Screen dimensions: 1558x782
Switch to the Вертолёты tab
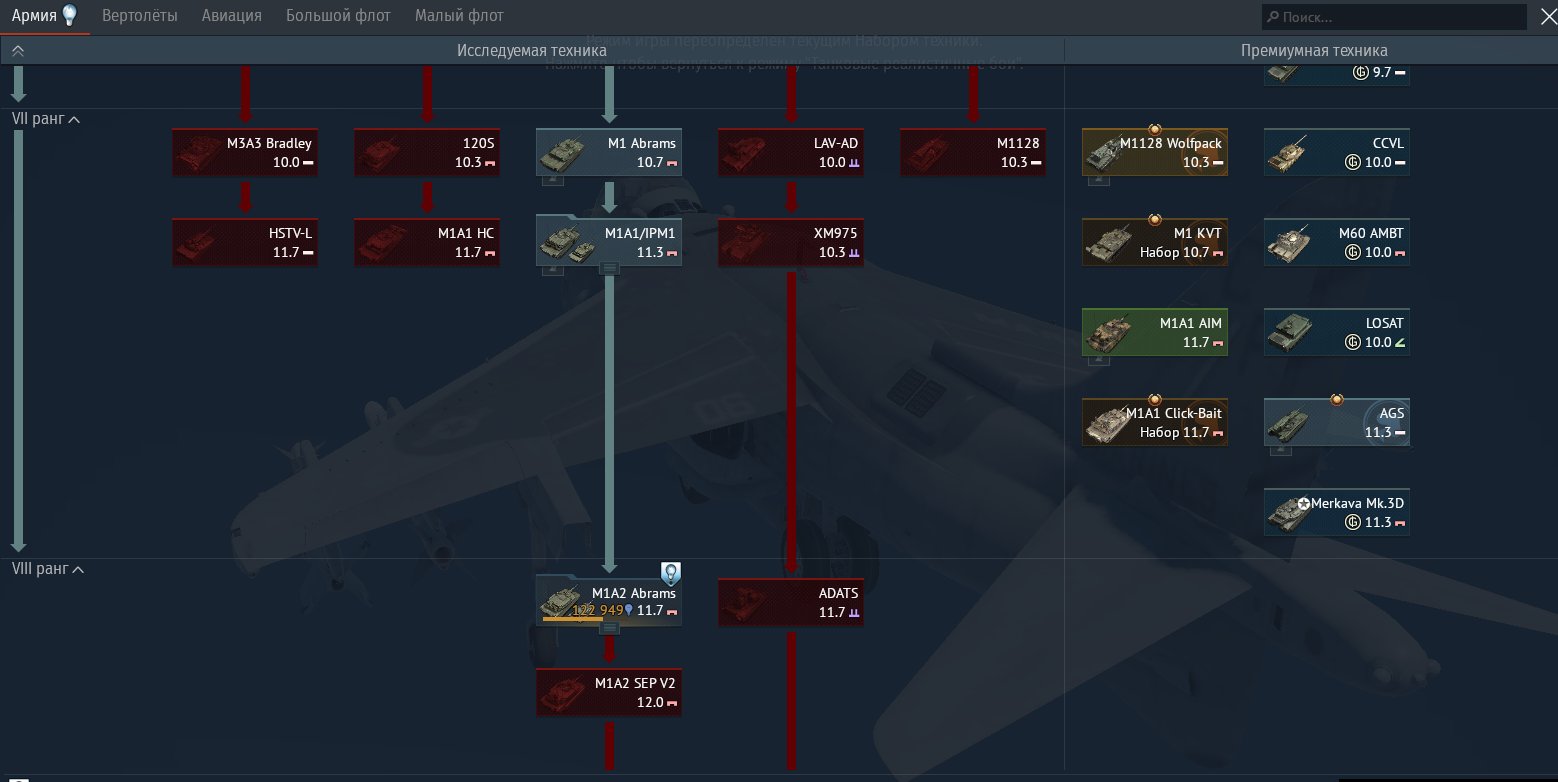[x=140, y=16]
